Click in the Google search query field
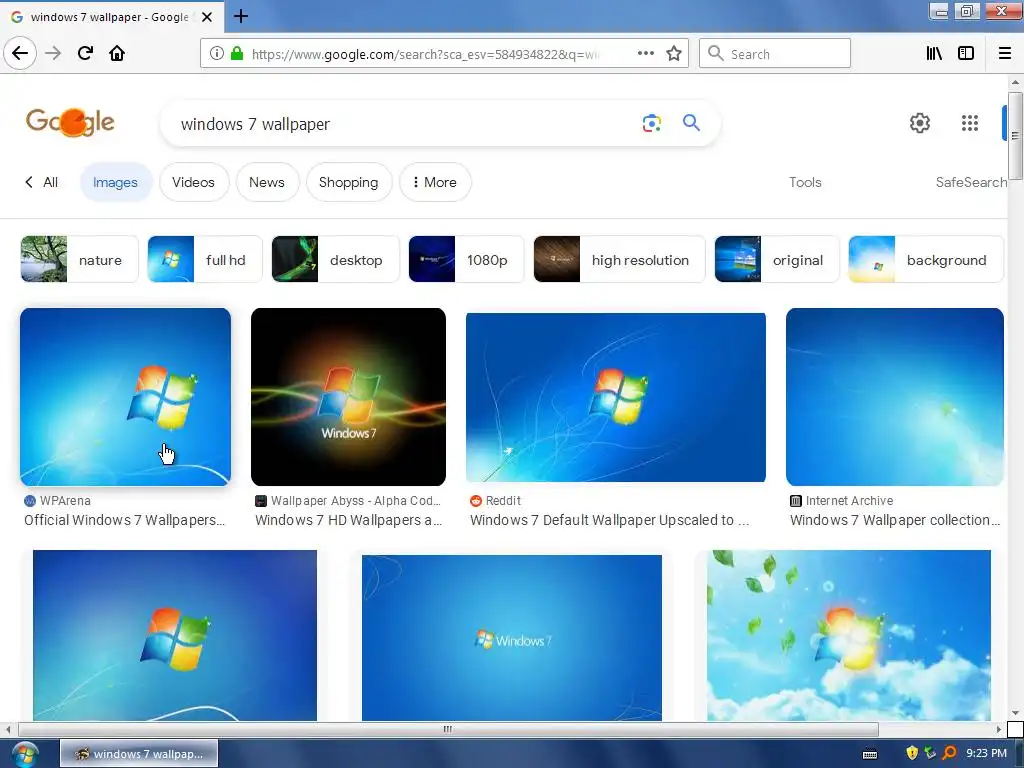The image size is (1024, 768). click(x=405, y=124)
